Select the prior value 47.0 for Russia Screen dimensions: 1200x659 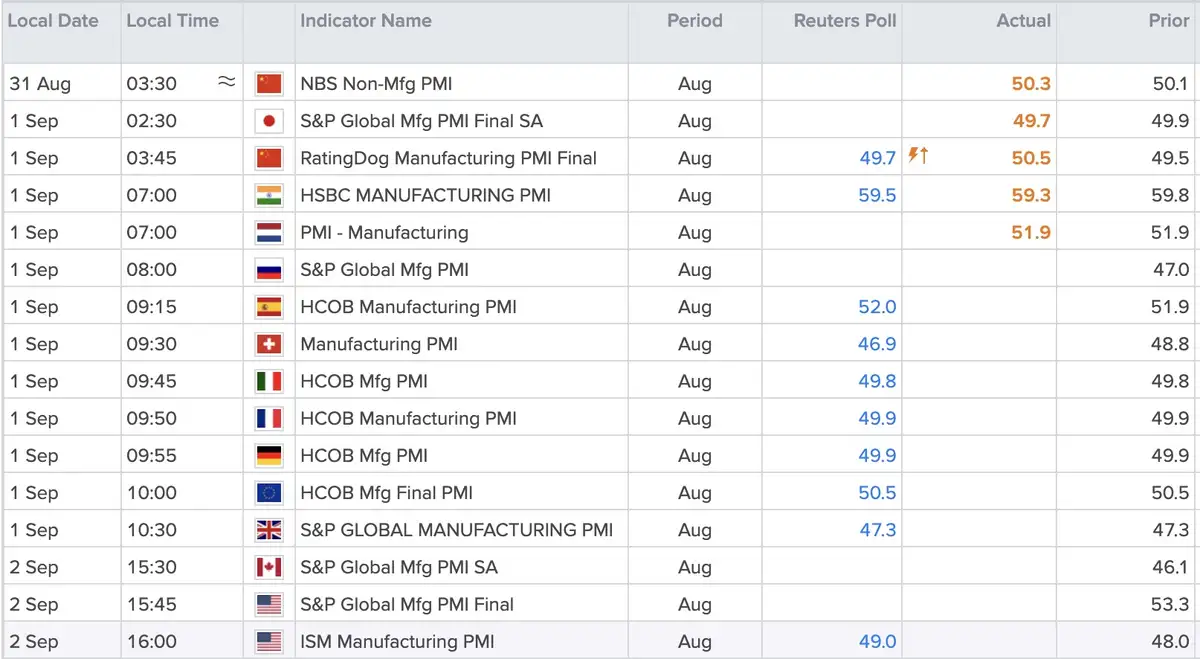pos(1170,269)
